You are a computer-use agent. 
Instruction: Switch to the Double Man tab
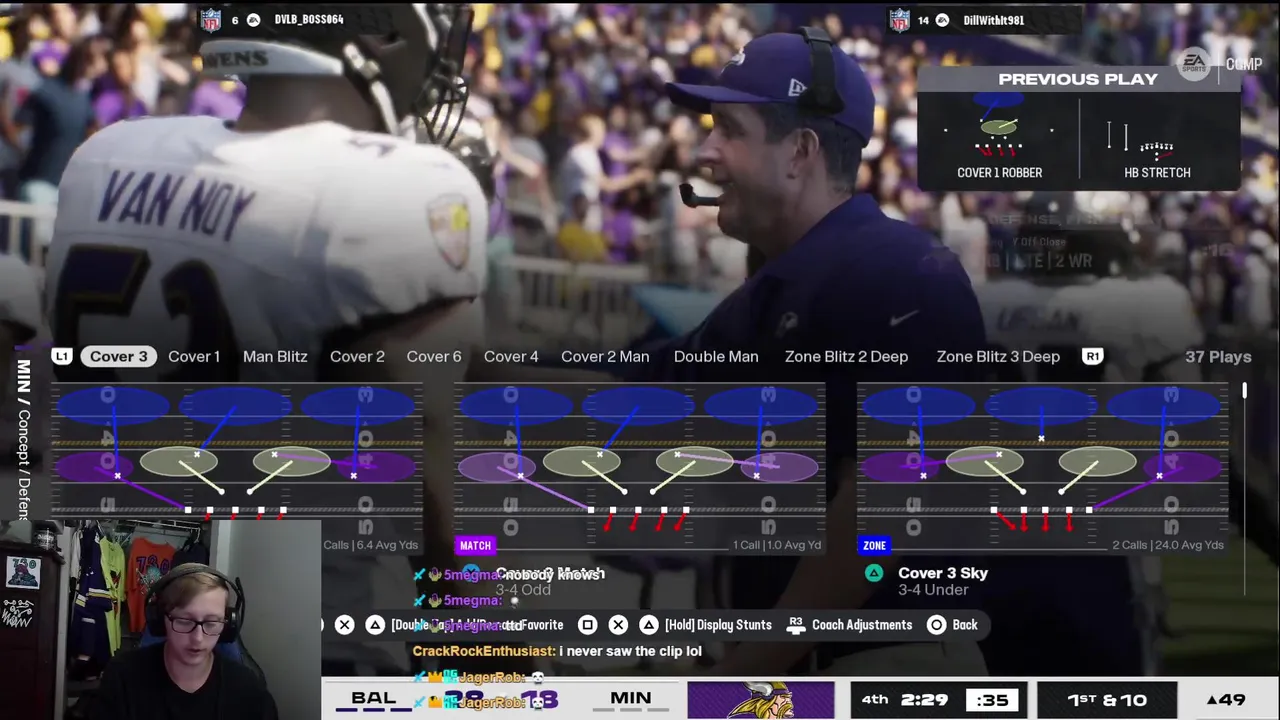[716, 356]
